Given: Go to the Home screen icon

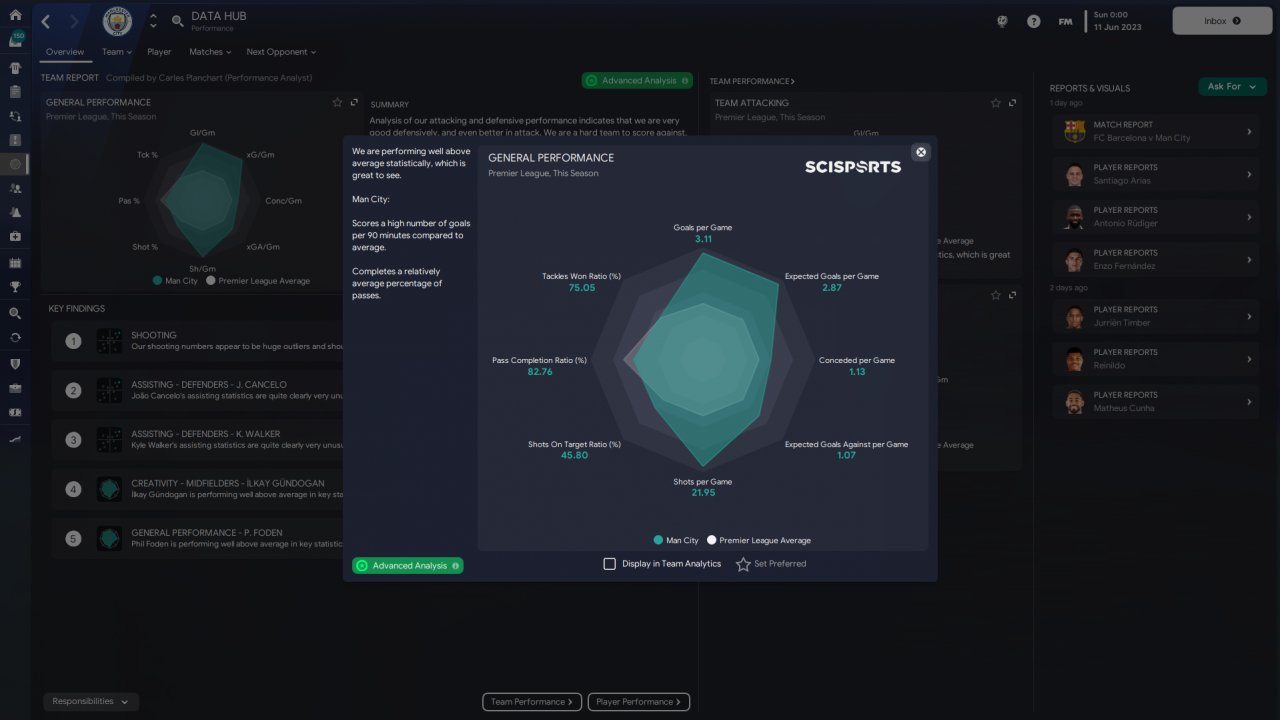Looking at the screenshot, I should (15, 15).
